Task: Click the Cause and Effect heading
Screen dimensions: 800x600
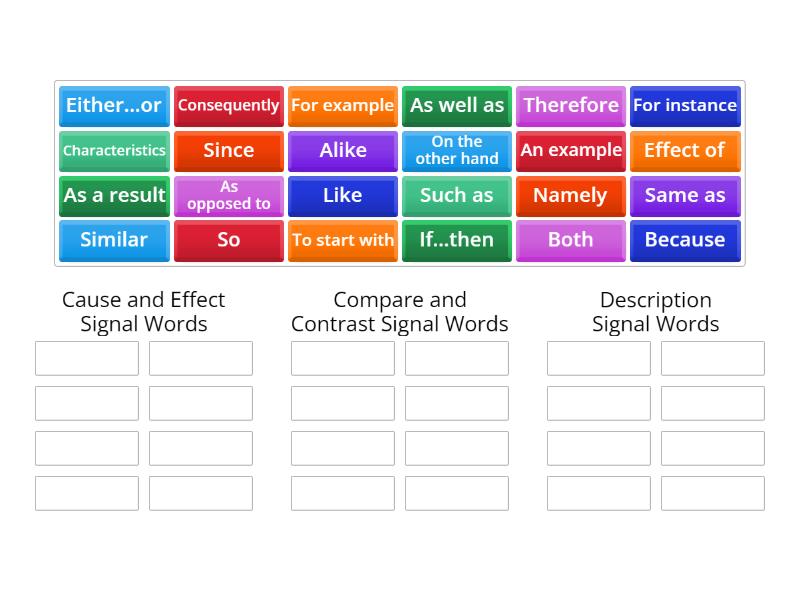Action: (143, 311)
